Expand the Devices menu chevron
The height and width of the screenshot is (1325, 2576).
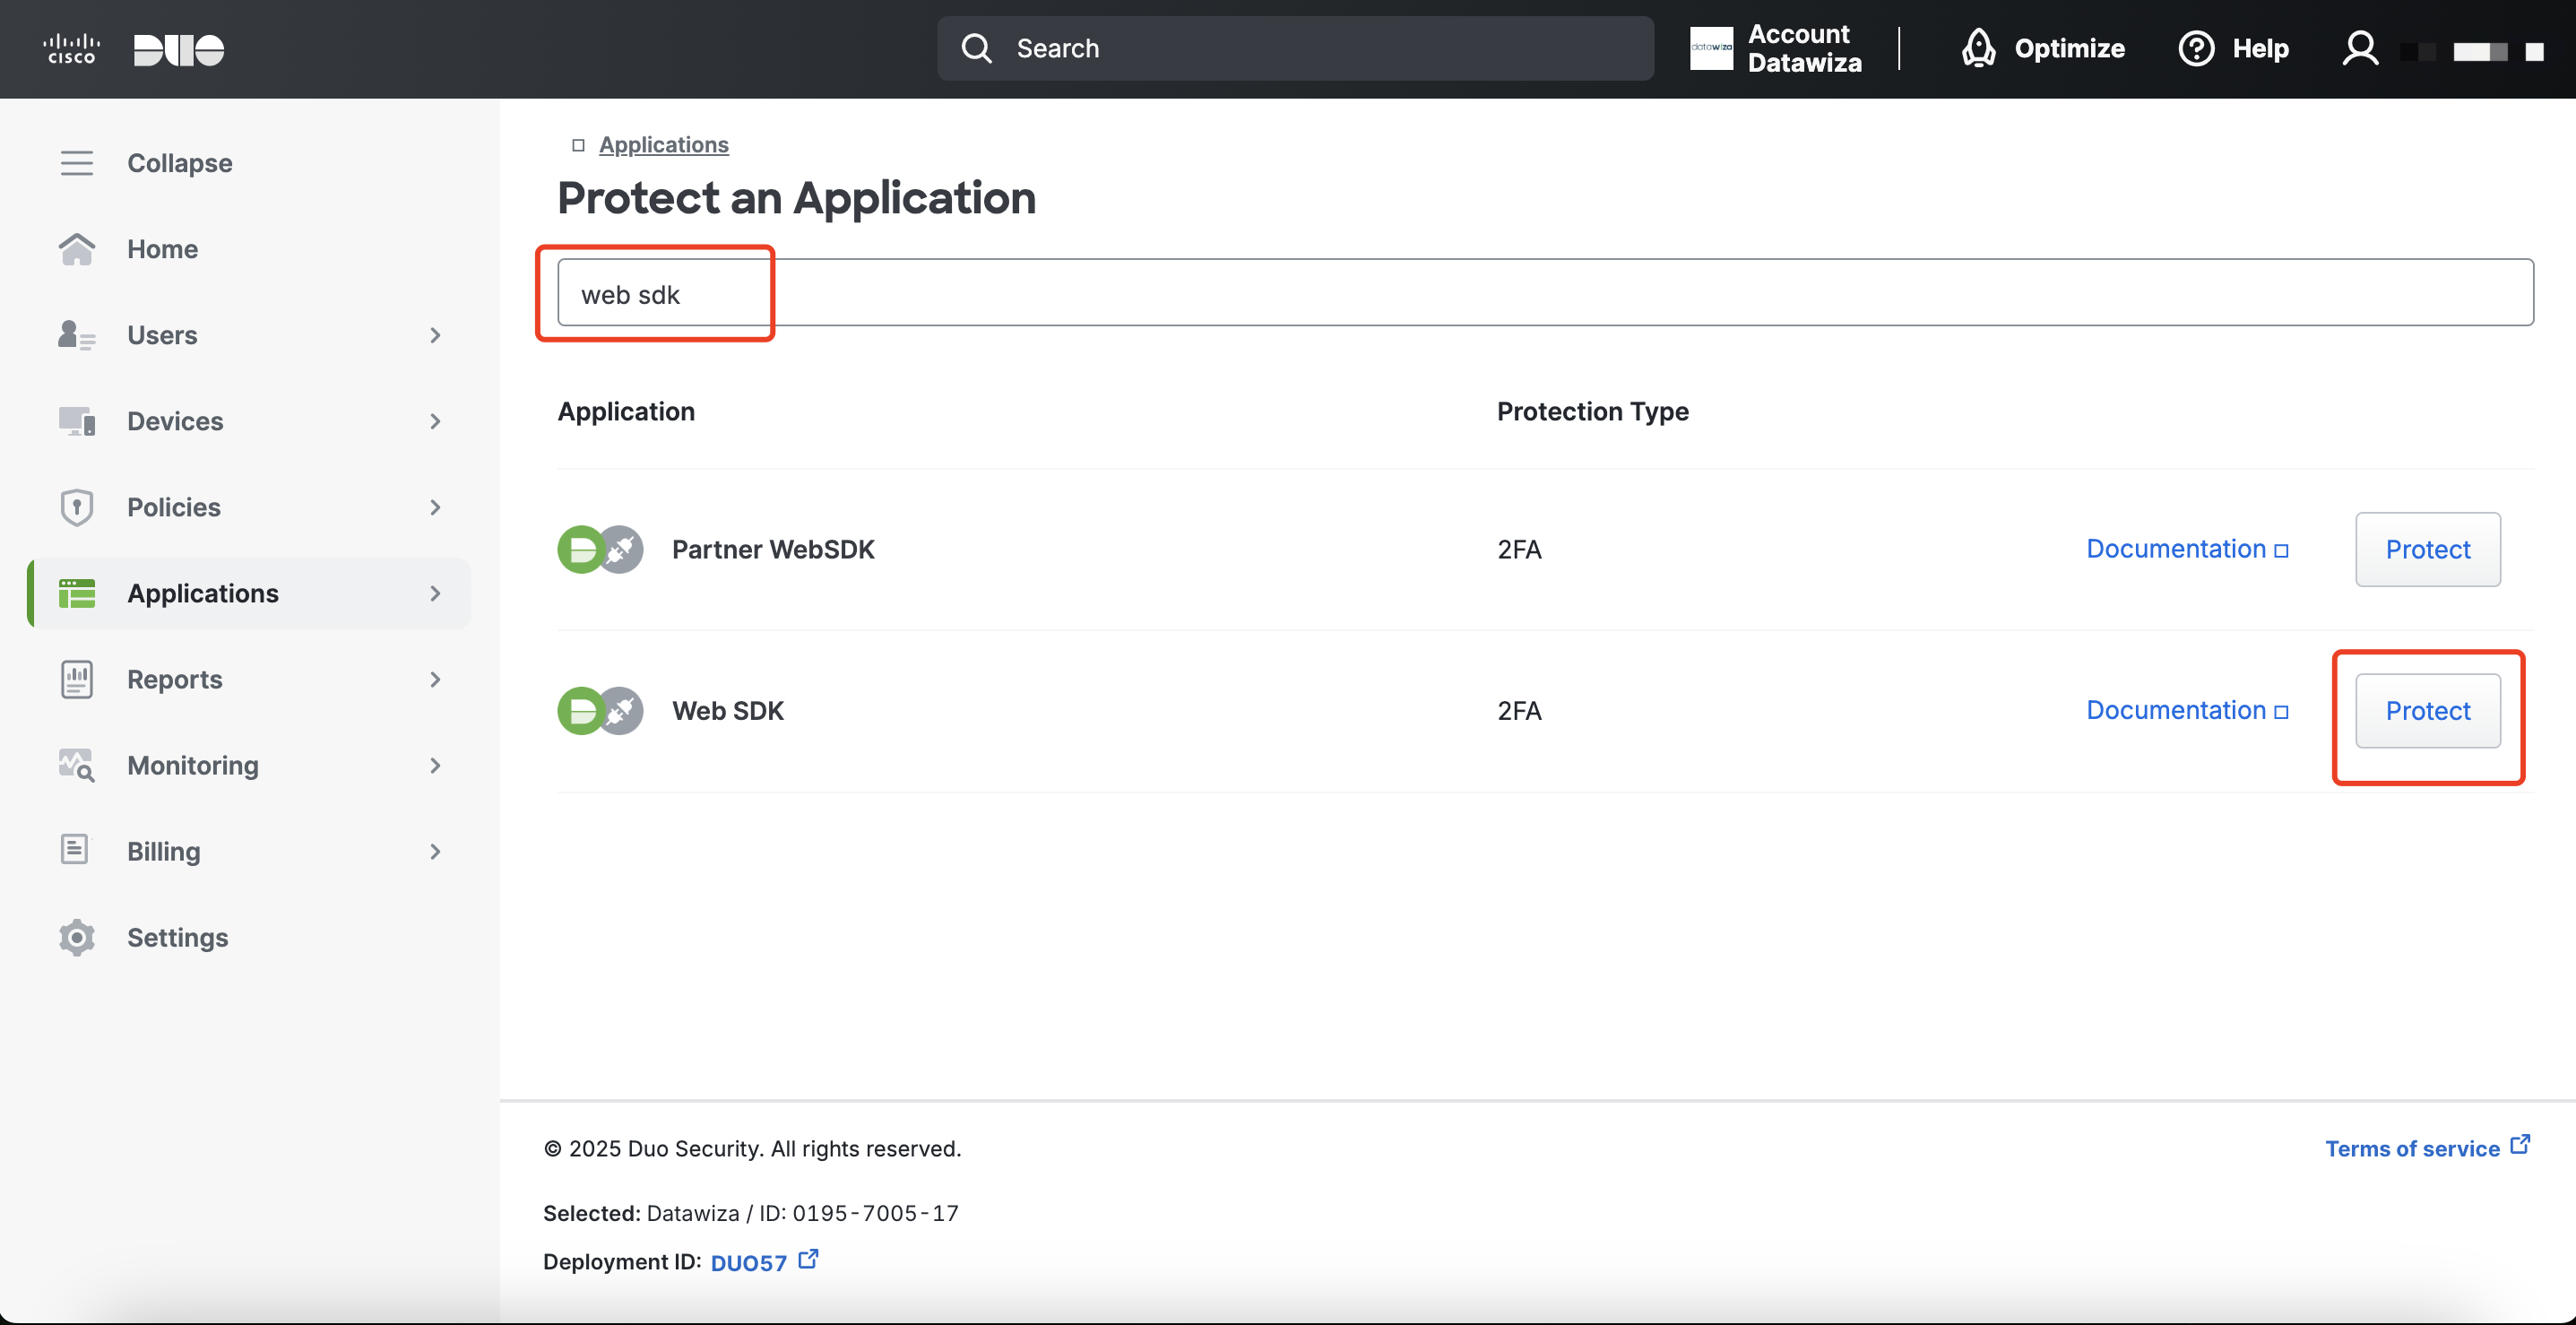point(435,421)
